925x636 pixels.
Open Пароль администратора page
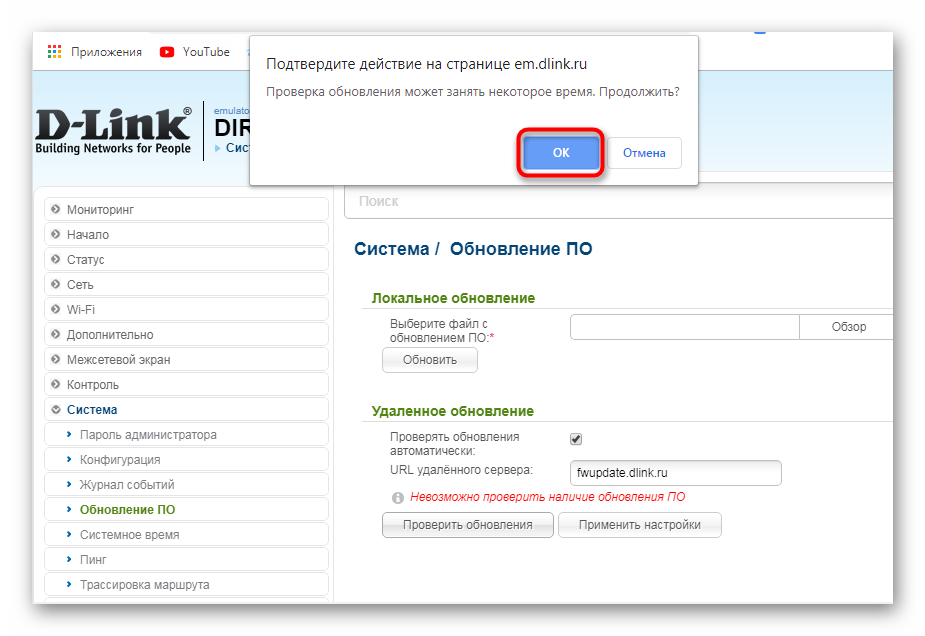pos(186,434)
